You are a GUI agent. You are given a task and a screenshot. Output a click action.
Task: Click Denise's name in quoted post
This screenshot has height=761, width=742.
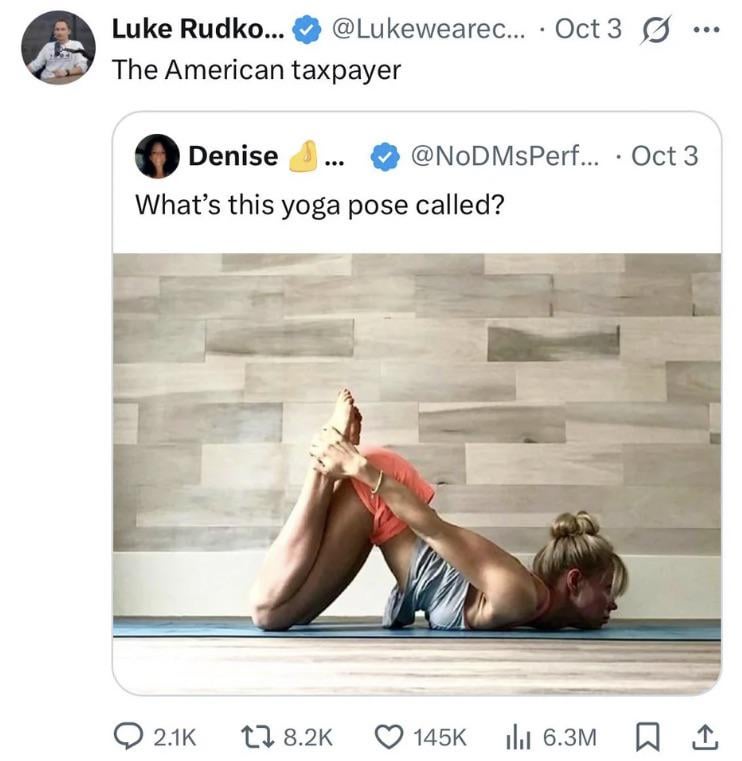[x=233, y=156]
